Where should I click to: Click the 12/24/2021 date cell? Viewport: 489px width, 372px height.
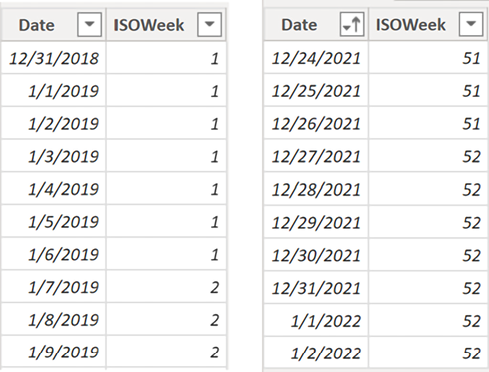316,57
